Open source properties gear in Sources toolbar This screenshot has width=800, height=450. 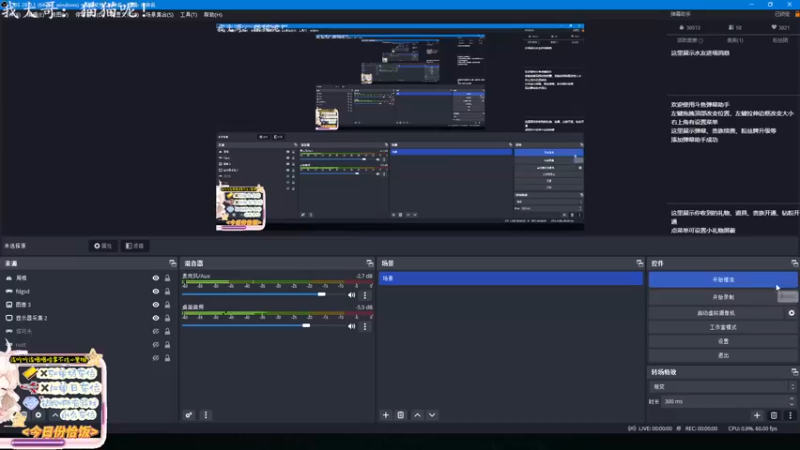pyautogui.click(x=38, y=415)
